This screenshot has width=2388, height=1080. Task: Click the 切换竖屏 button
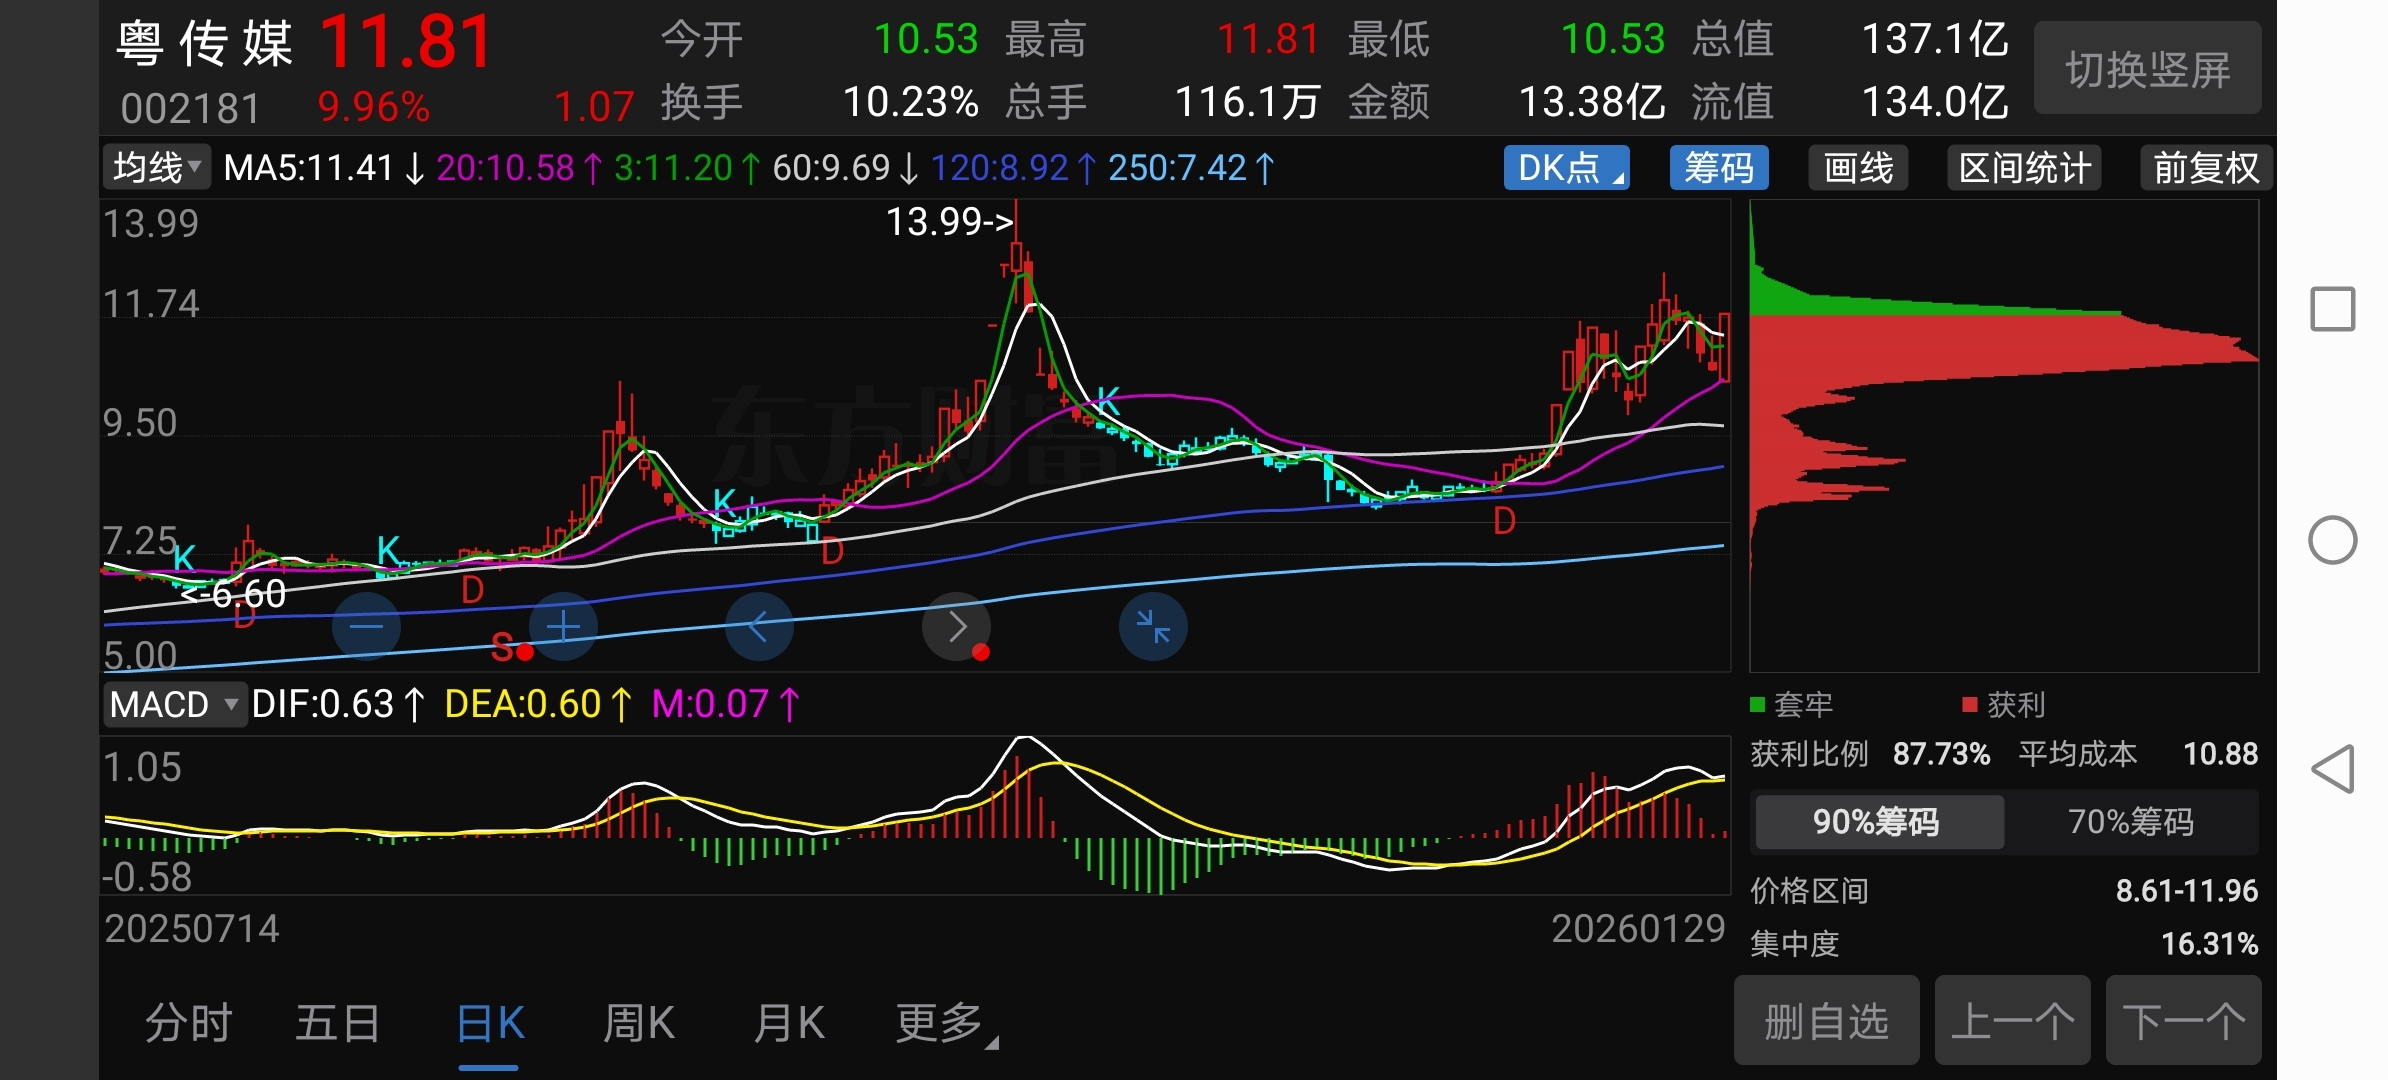click(x=2147, y=70)
